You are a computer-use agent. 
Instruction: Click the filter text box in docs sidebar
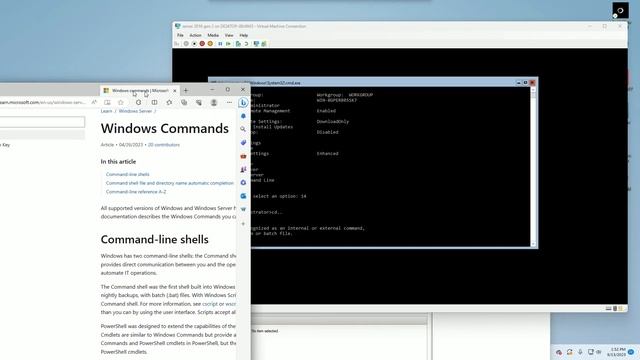pyautogui.click(x=42, y=122)
